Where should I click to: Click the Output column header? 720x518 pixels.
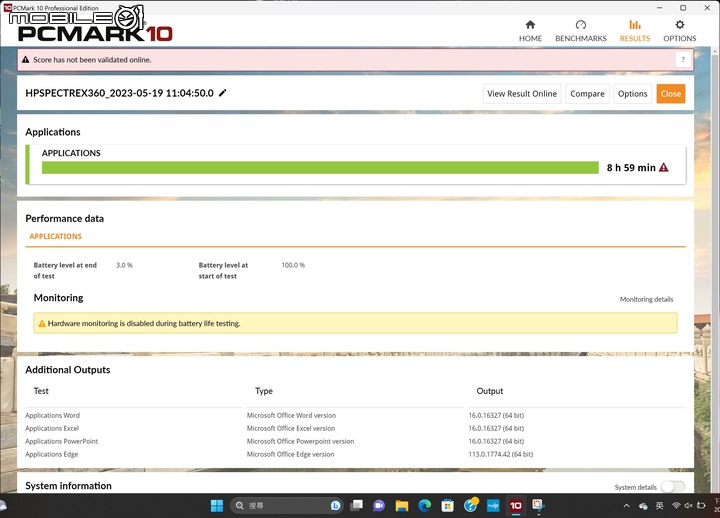coord(489,391)
